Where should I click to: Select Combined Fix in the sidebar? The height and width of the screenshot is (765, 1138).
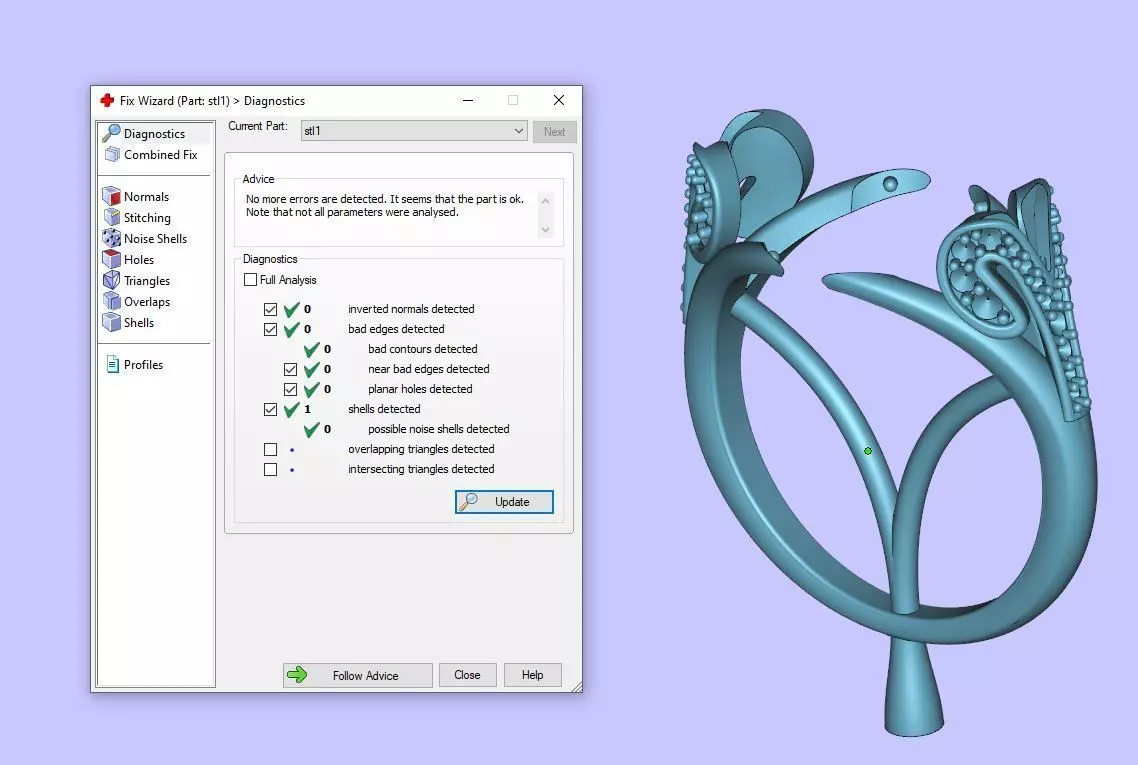(160, 155)
